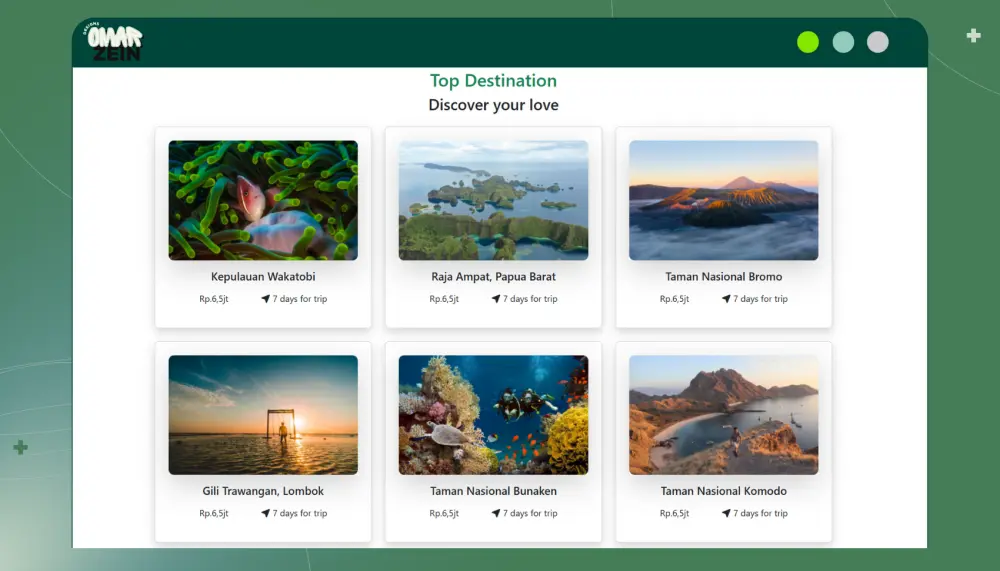The image size is (1000, 571).
Task: Click the Rp.6,5jt price on Raja Ampat card
Action: point(444,299)
